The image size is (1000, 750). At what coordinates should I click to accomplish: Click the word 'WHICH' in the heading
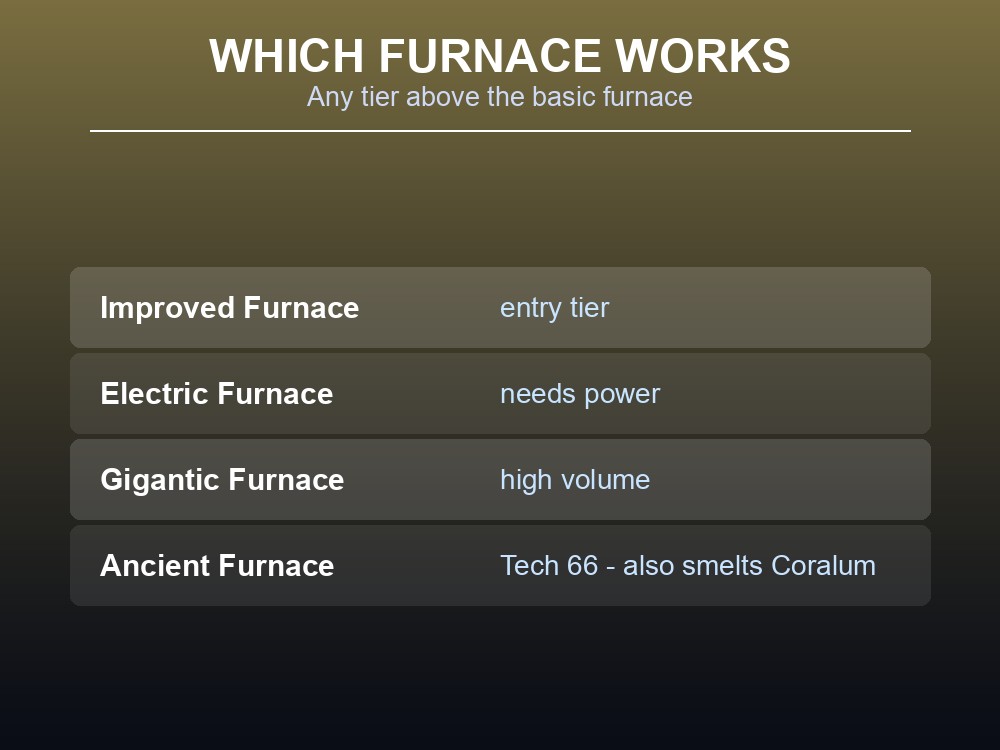tap(286, 56)
